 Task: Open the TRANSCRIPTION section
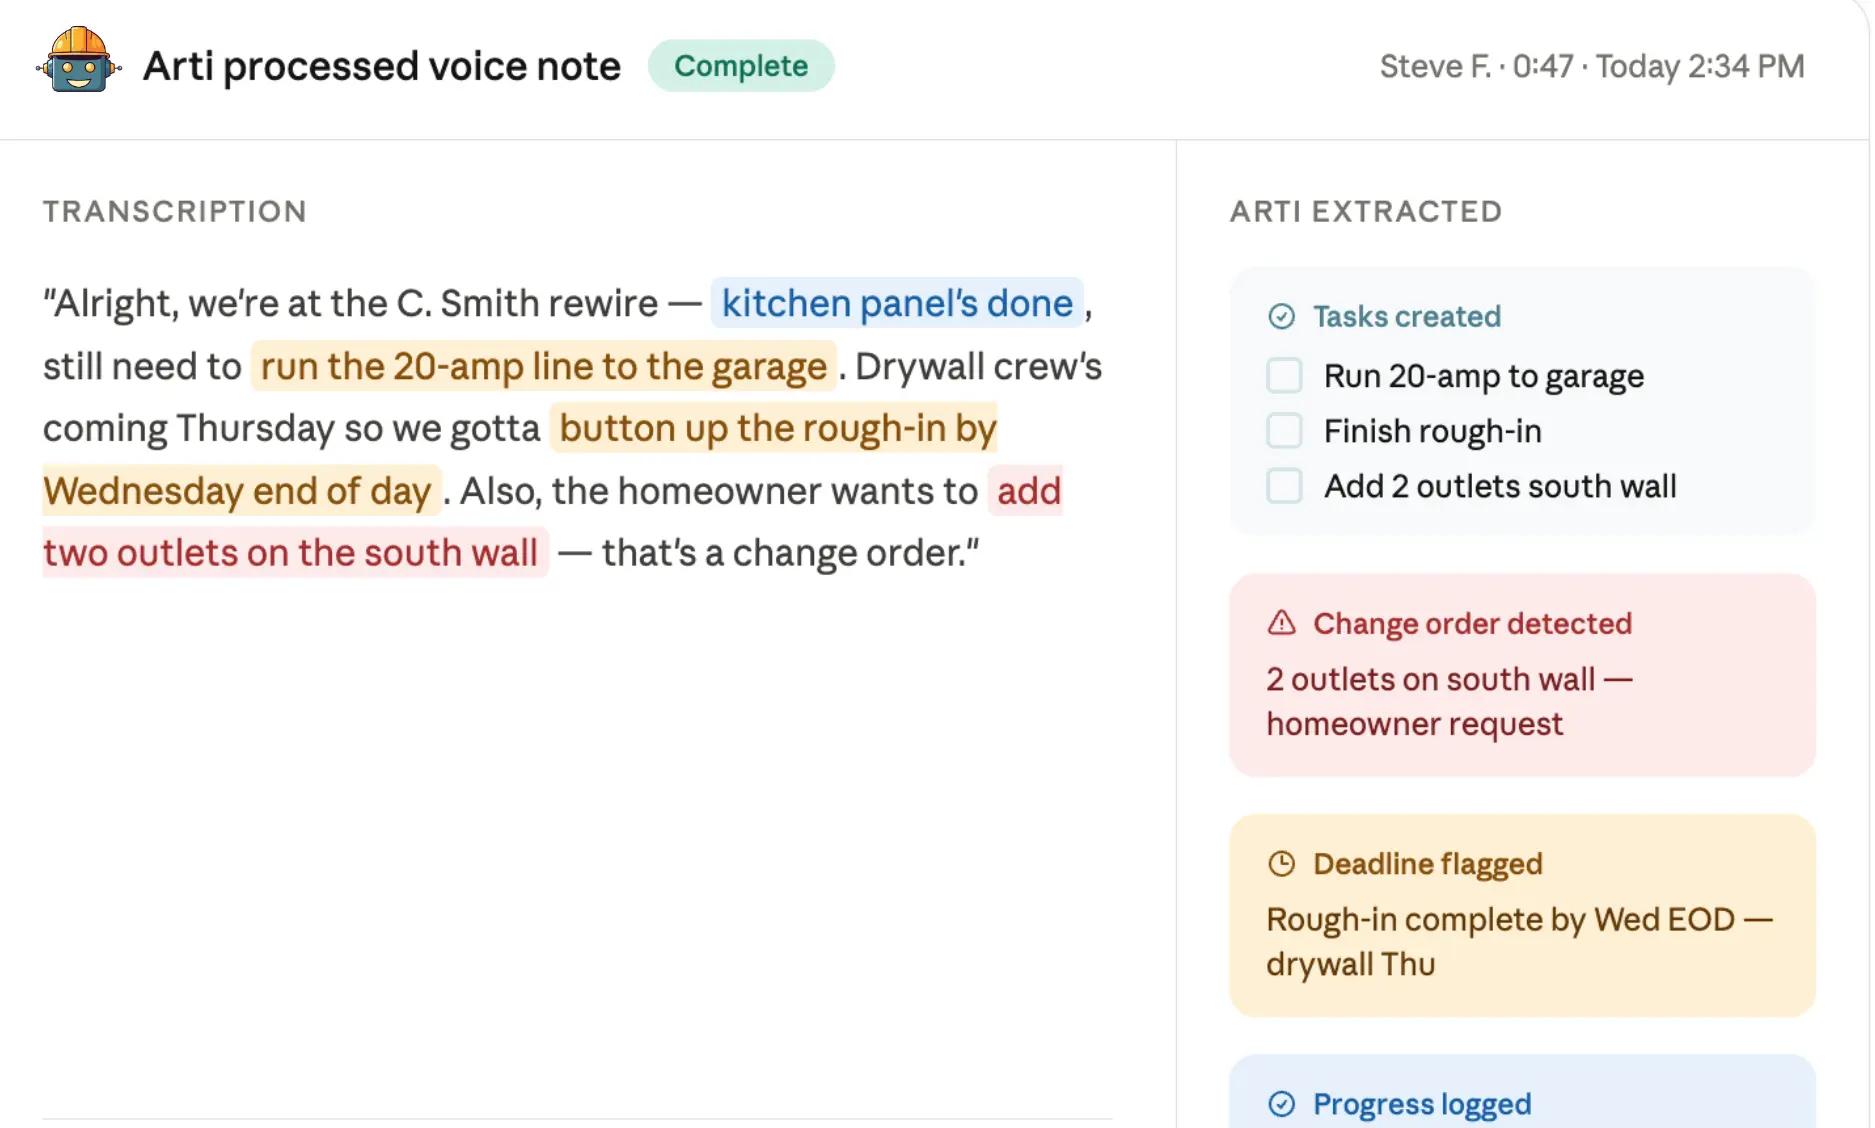tap(175, 211)
